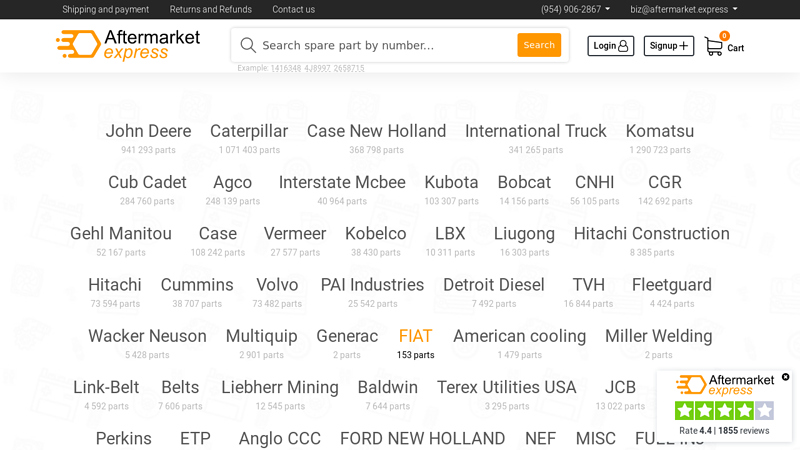The width and height of the screenshot is (800, 450).
Task: Open Case brand with 108 242 parts
Action: [218, 233]
